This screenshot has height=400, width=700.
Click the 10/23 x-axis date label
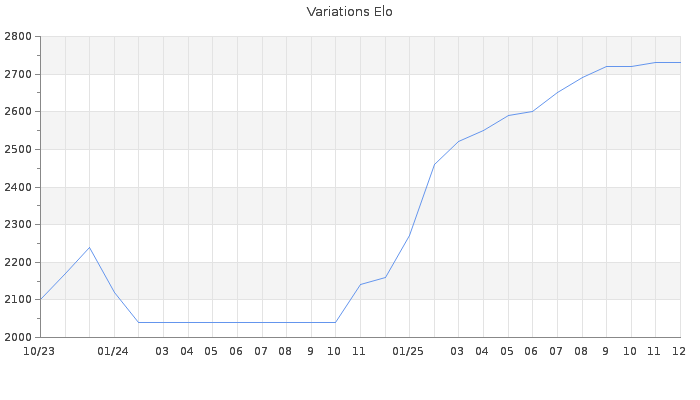[x=39, y=351]
